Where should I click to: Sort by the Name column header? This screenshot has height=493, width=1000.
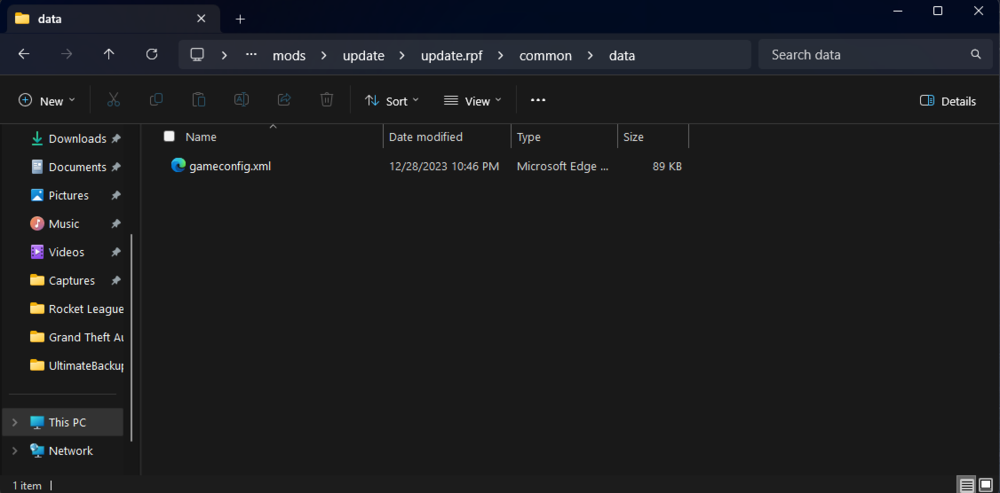(x=201, y=136)
